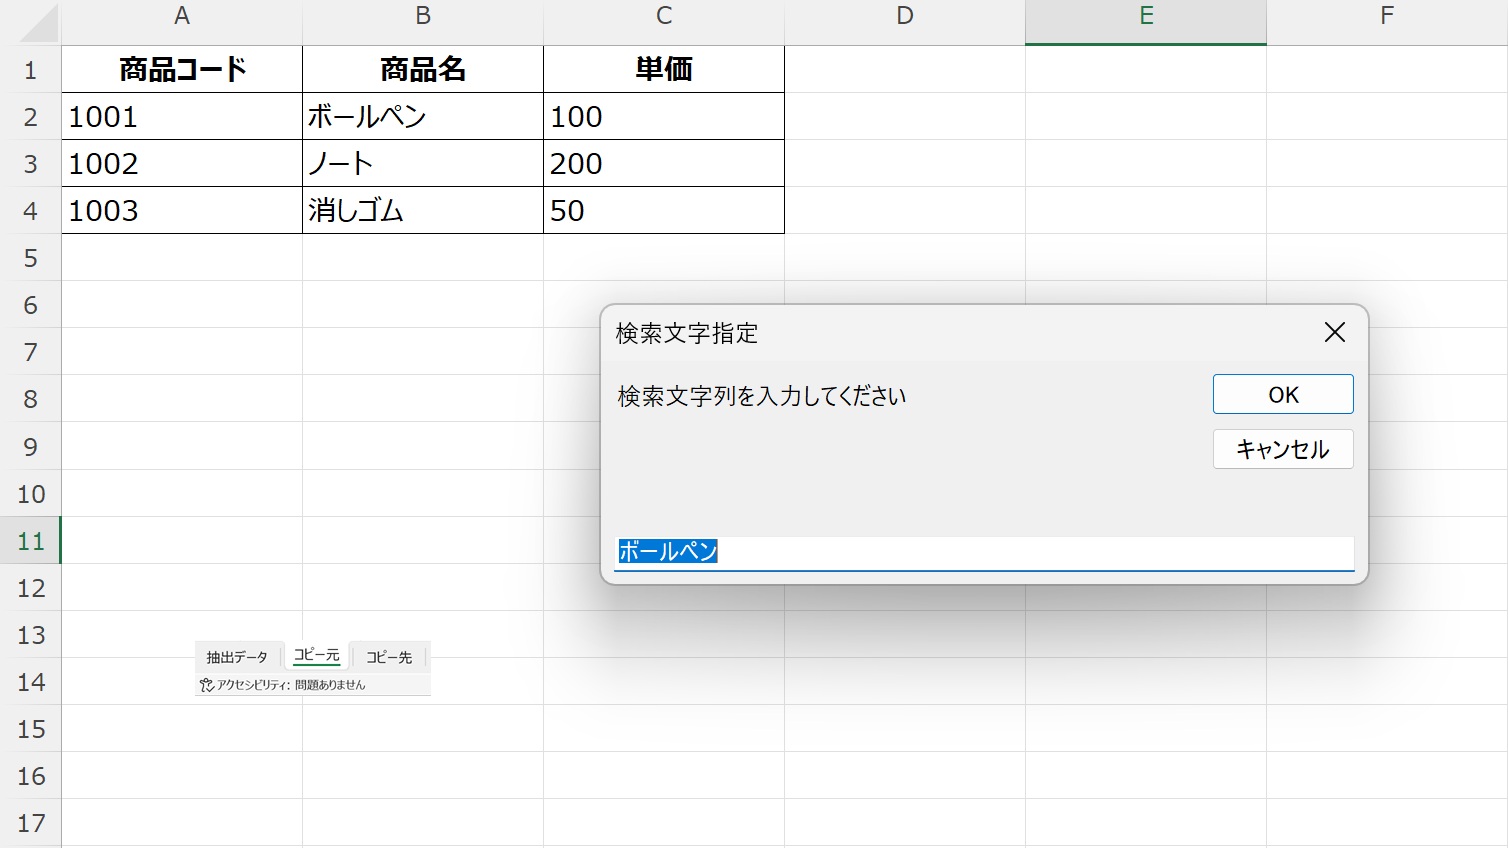1508x848 pixels.
Task: Select the cell containing ノート
Action: 422,163
